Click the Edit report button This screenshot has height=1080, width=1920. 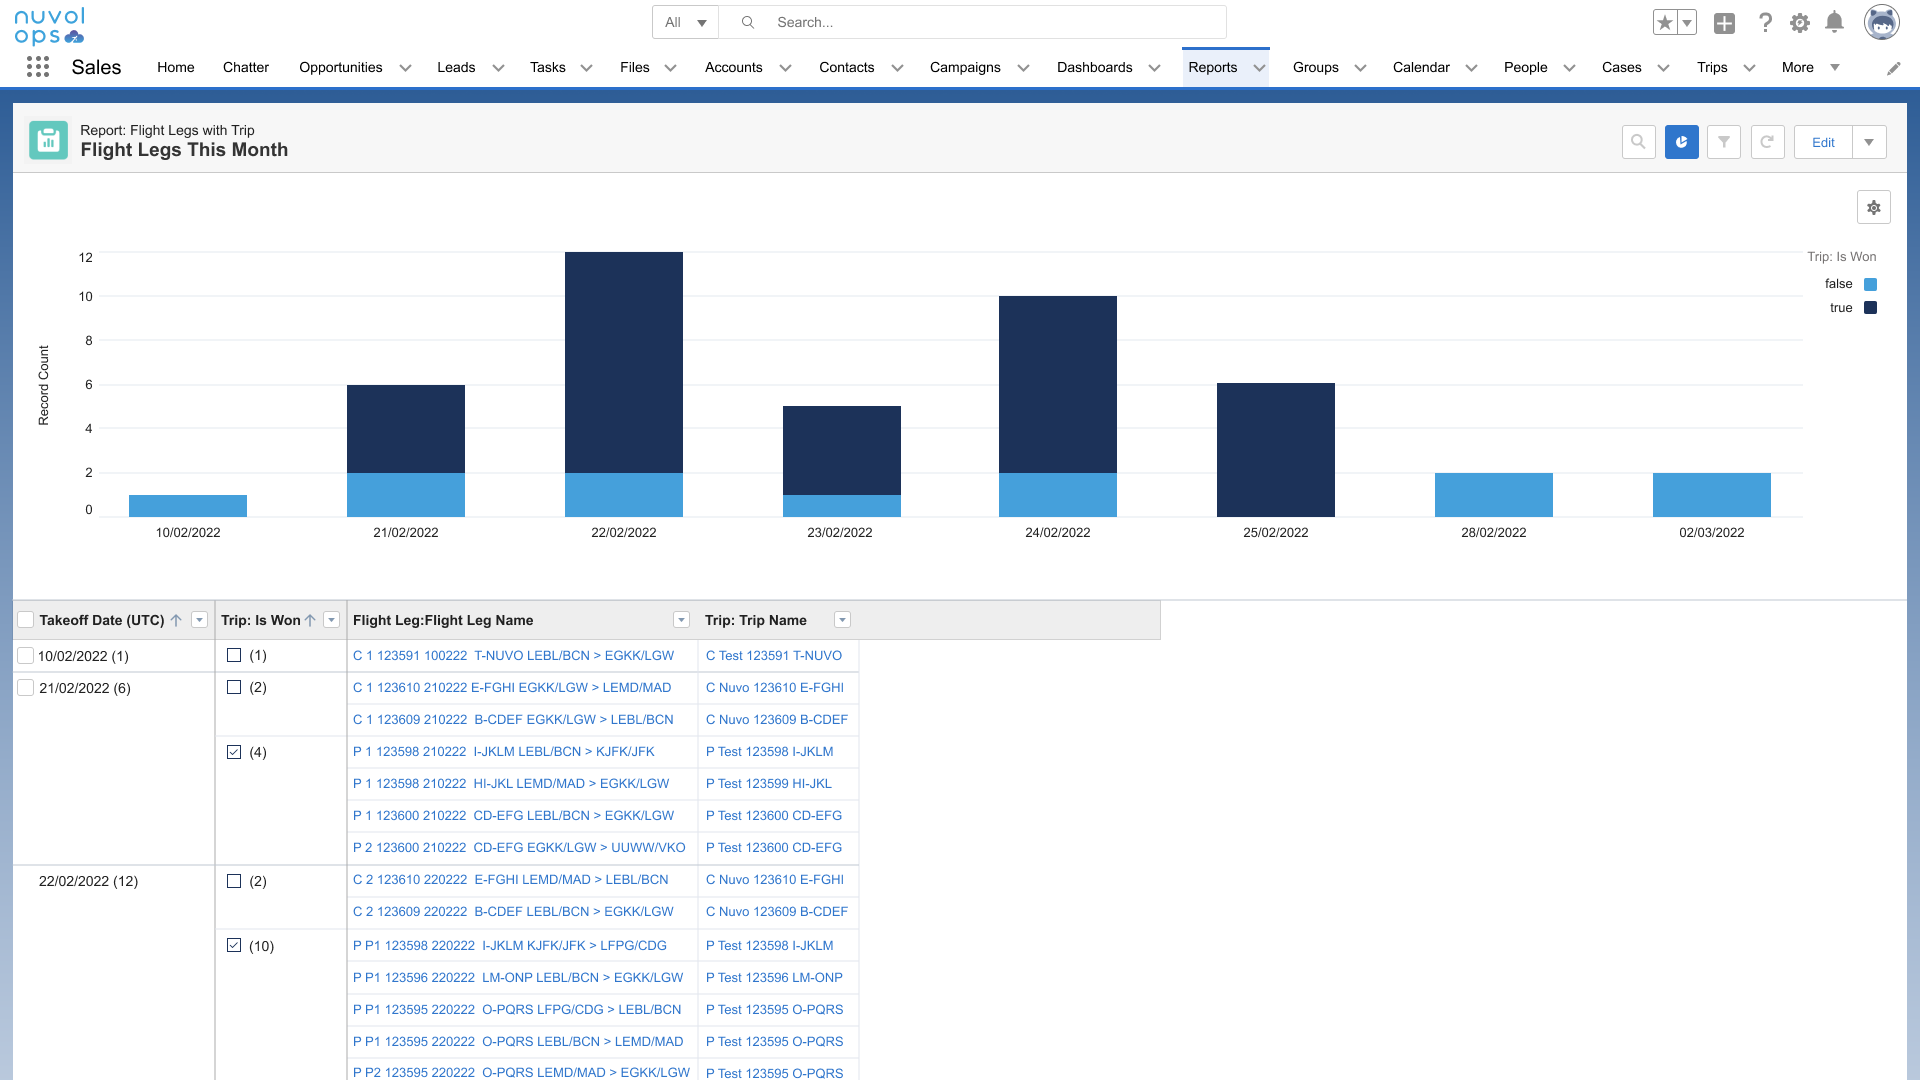(x=1823, y=142)
